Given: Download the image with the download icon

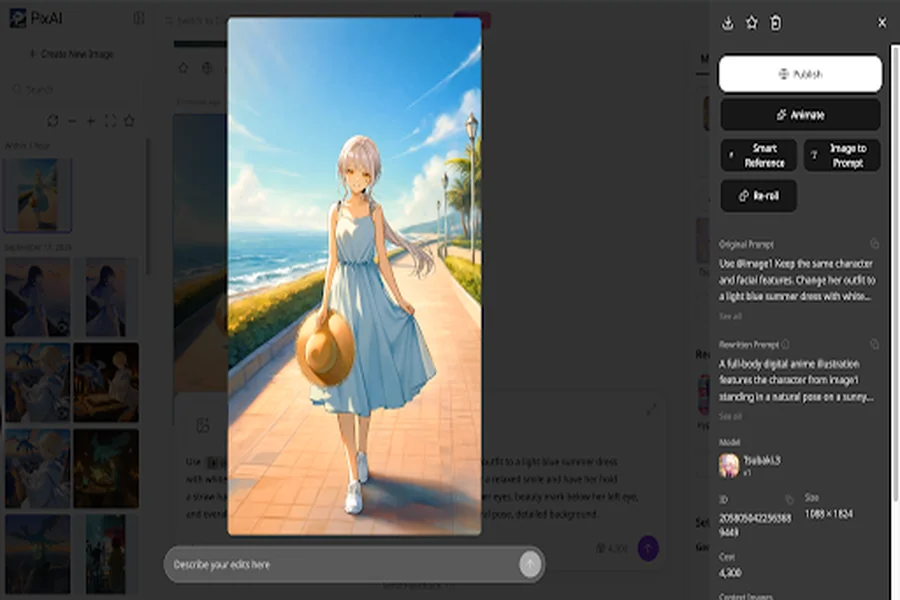Looking at the screenshot, I should [728, 23].
